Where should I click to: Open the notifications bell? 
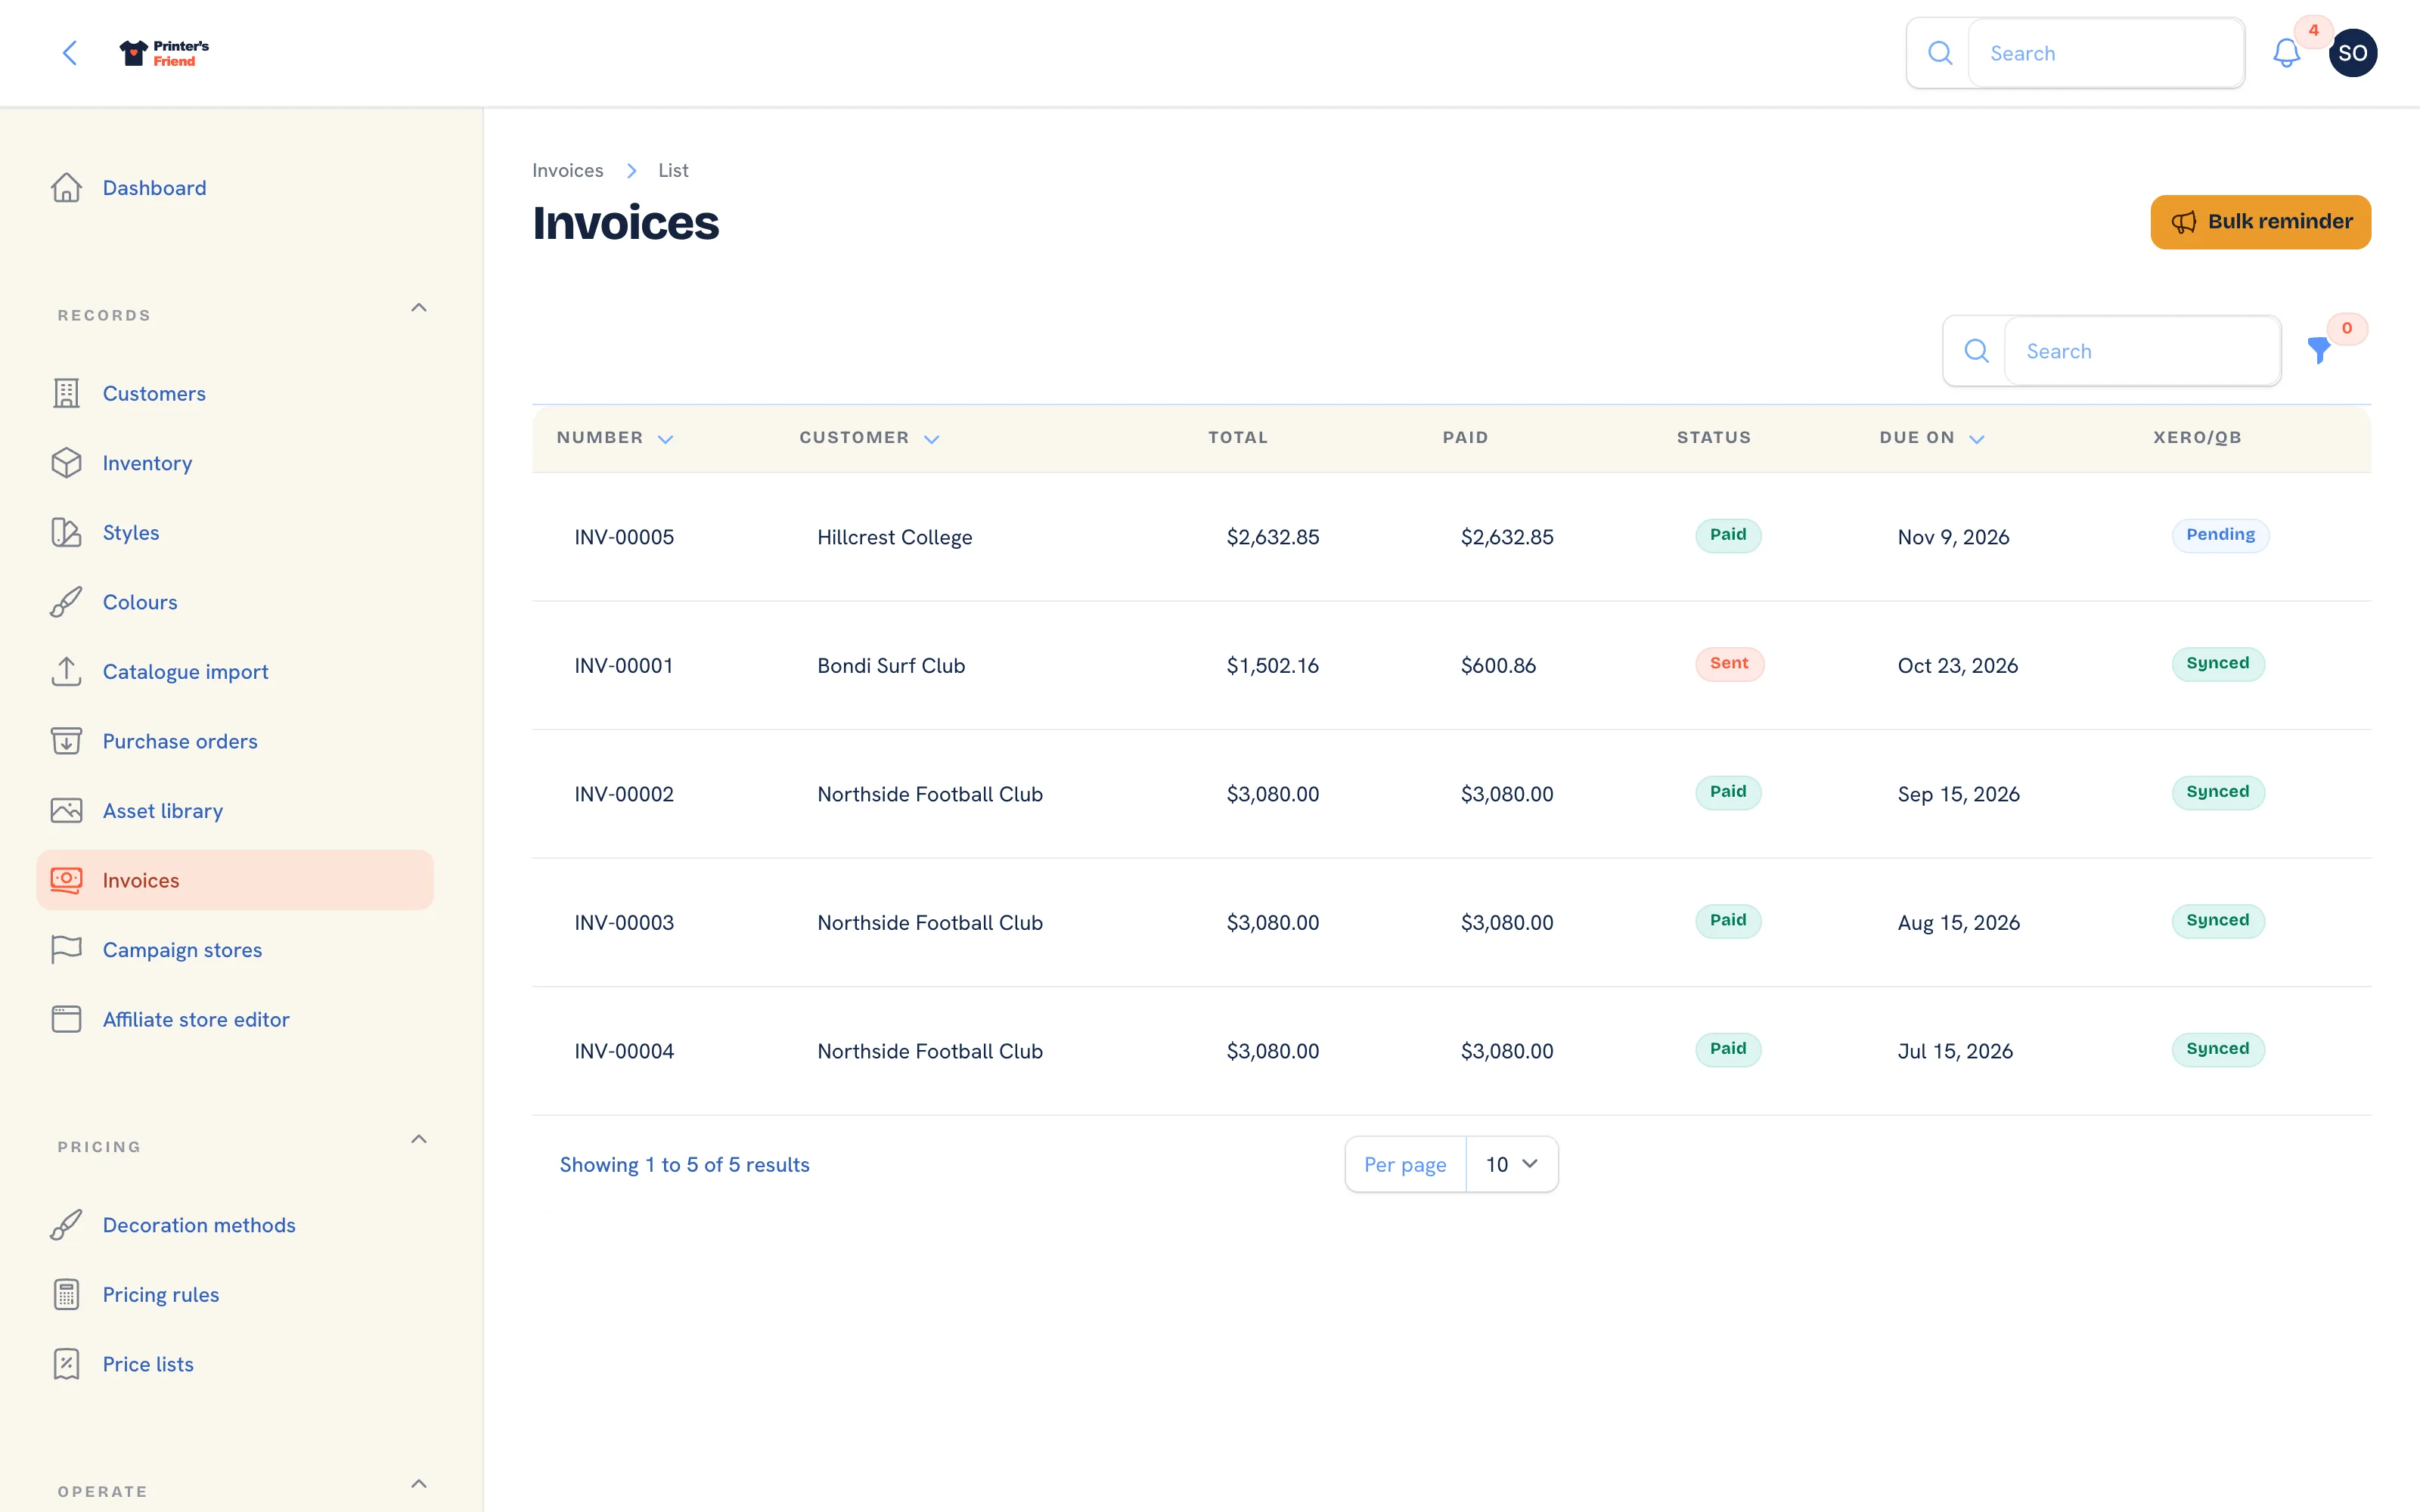pyautogui.click(x=2286, y=53)
